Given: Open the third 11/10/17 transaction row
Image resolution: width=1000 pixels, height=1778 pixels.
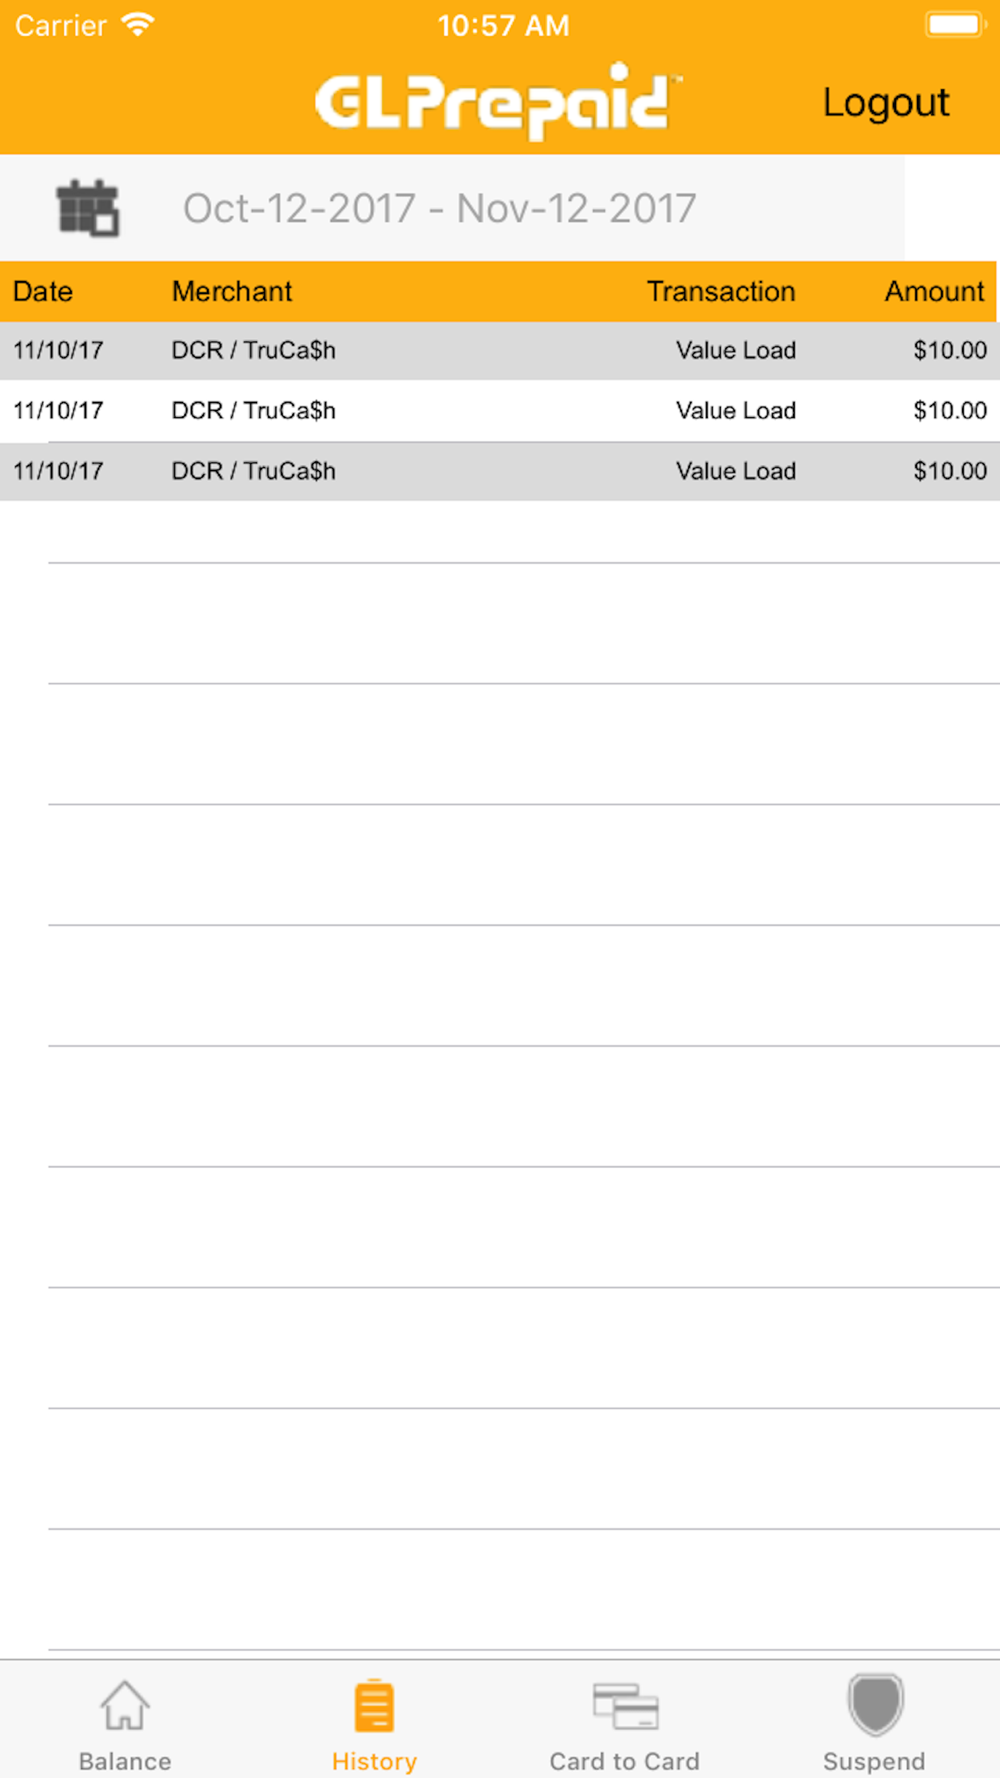Looking at the screenshot, I should [x=500, y=471].
